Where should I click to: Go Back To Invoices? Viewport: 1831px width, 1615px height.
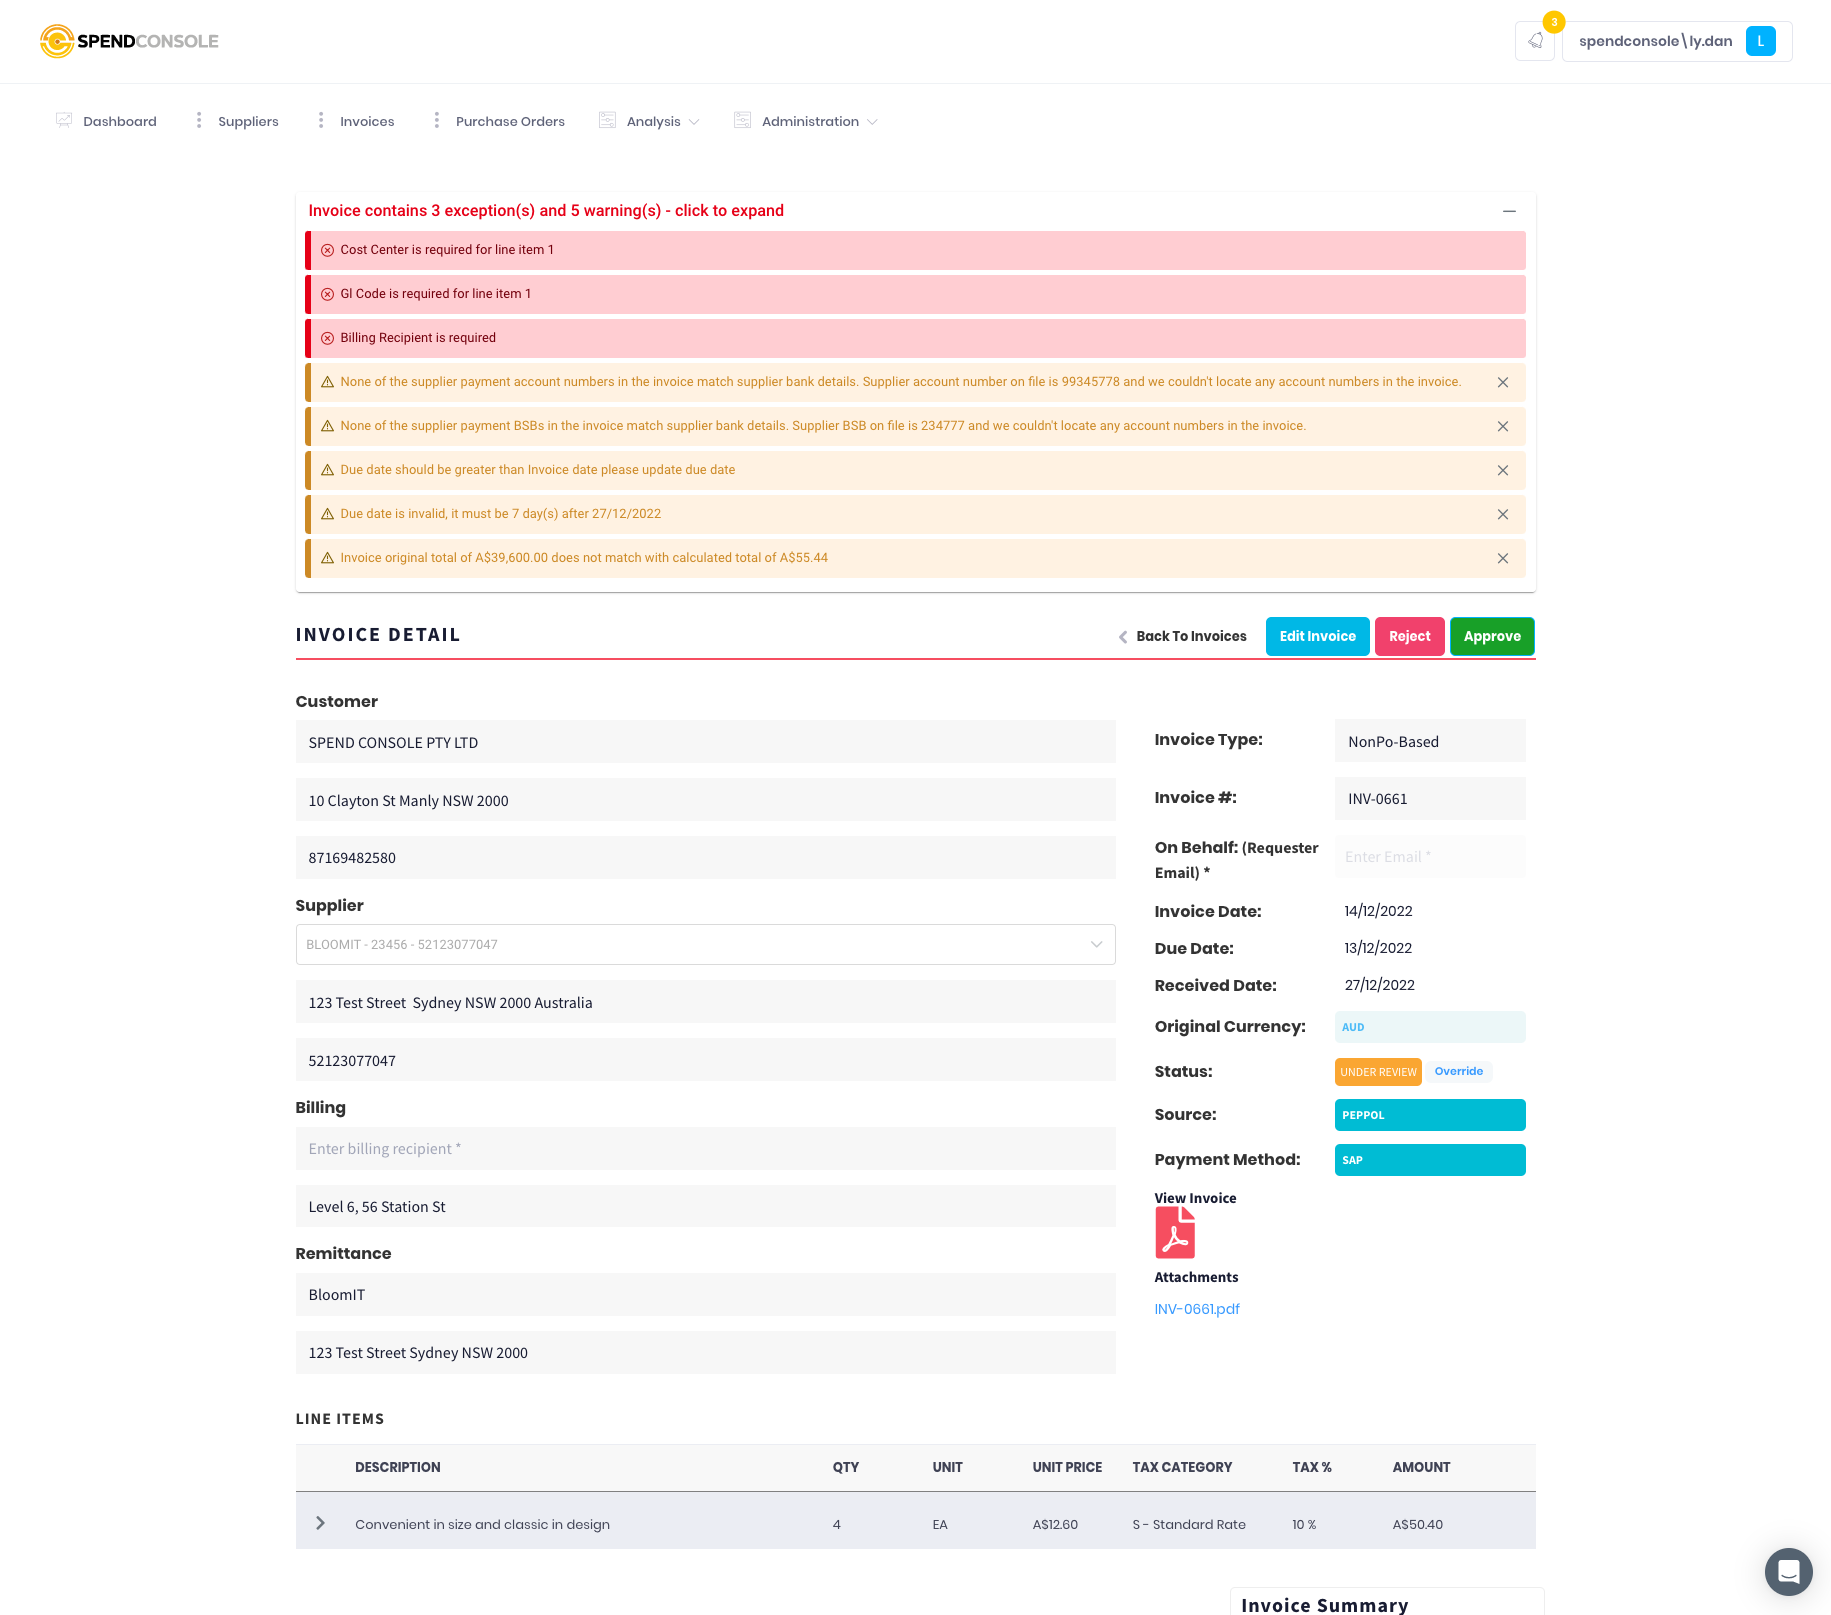tap(1191, 636)
